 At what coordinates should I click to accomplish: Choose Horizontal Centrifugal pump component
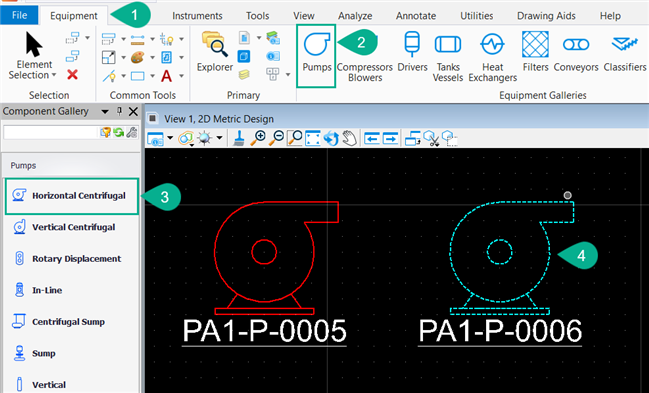click(72, 196)
